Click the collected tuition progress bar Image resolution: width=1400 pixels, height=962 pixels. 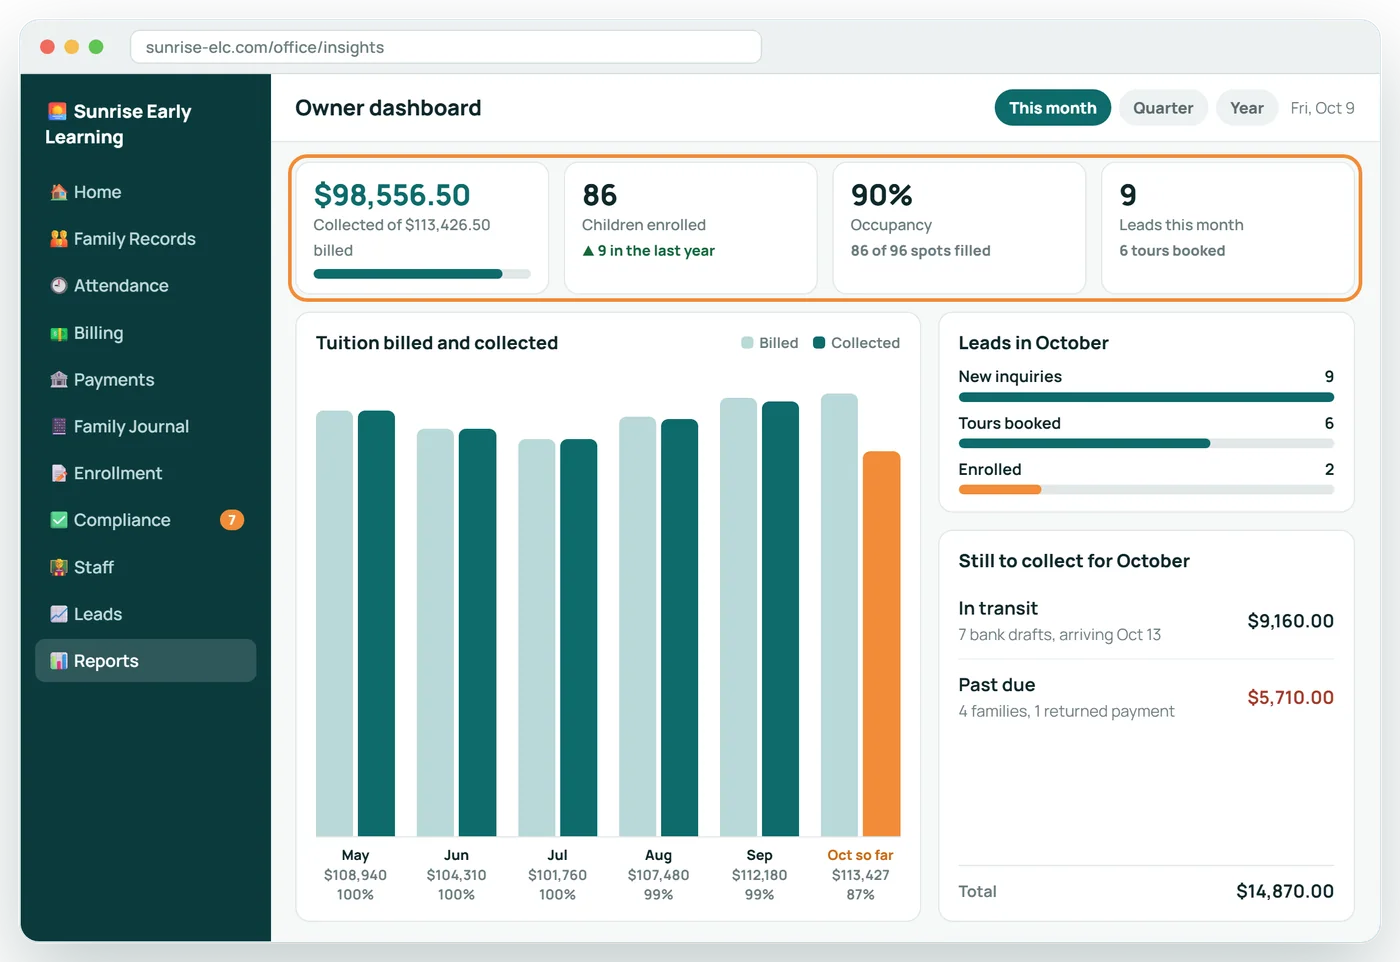click(422, 274)
